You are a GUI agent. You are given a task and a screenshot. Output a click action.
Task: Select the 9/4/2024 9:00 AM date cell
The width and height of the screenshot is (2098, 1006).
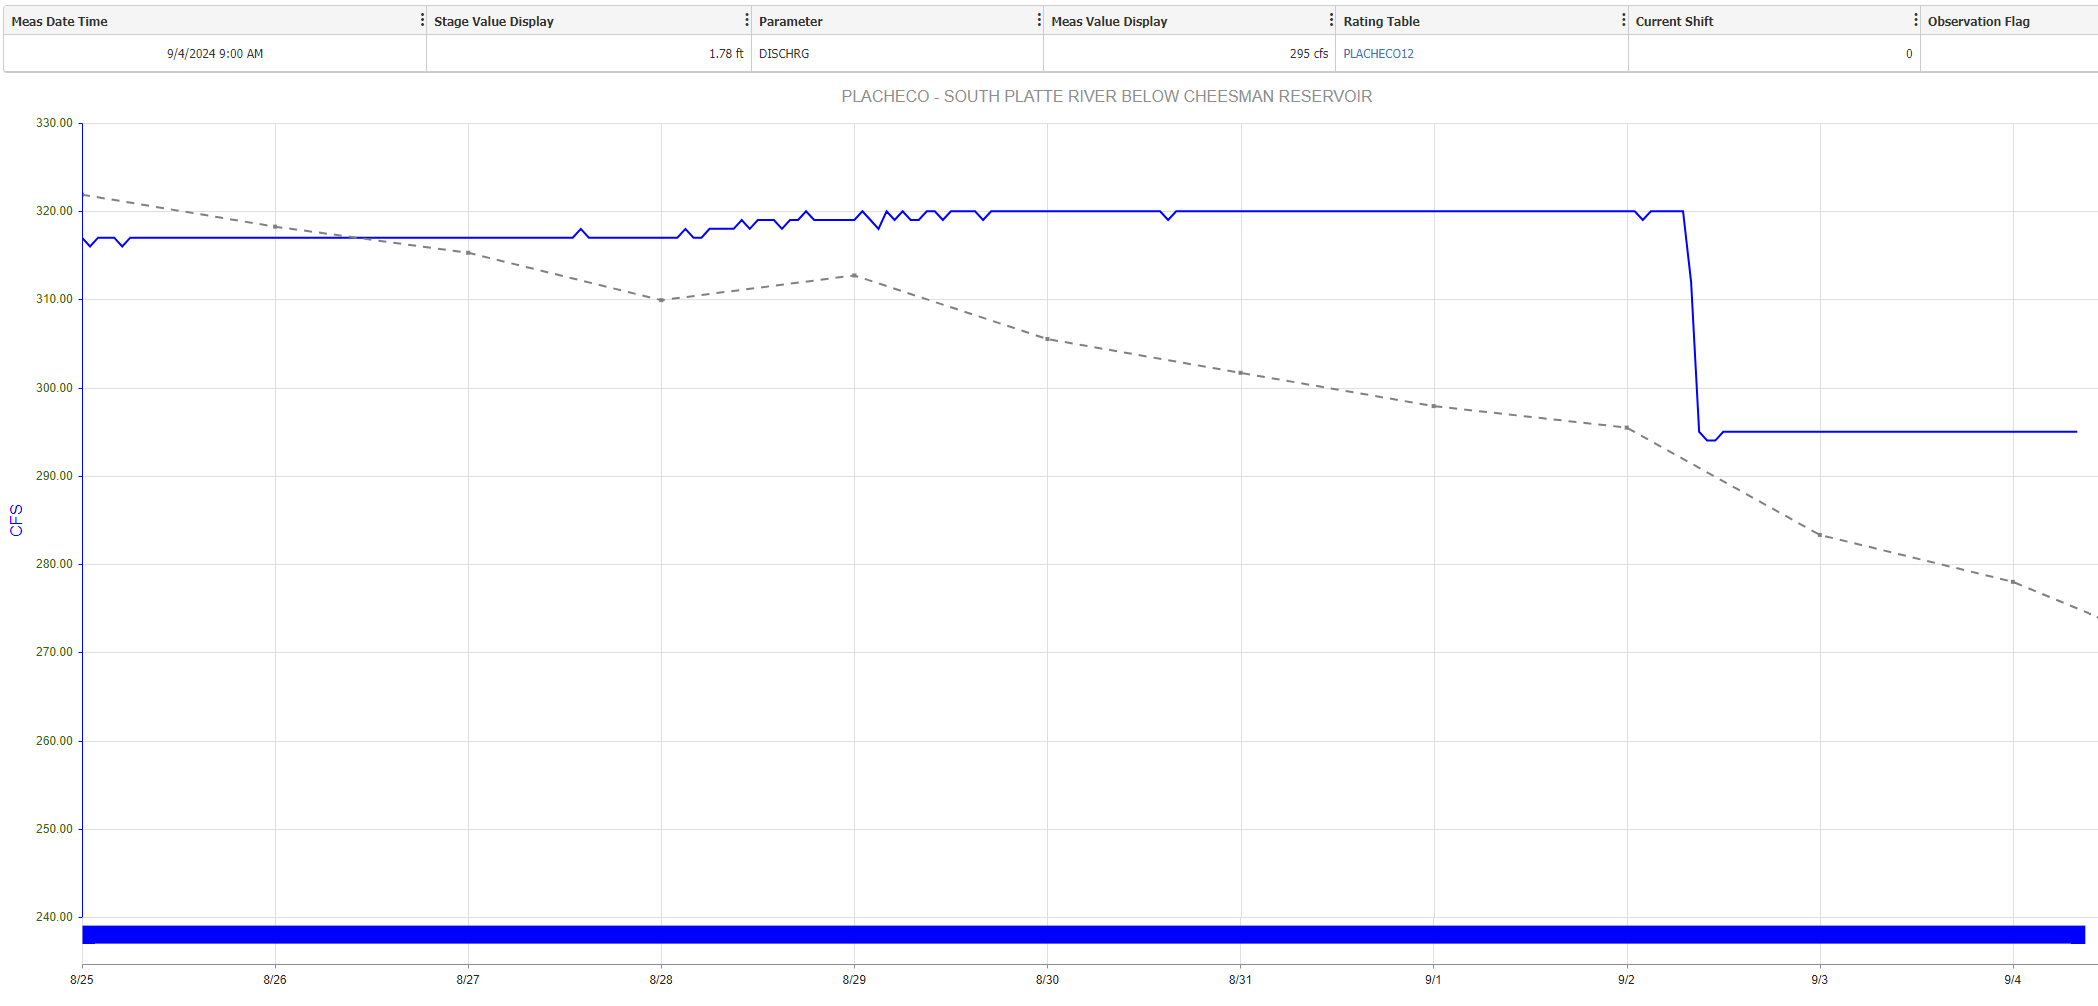click(x=215, y=54)
